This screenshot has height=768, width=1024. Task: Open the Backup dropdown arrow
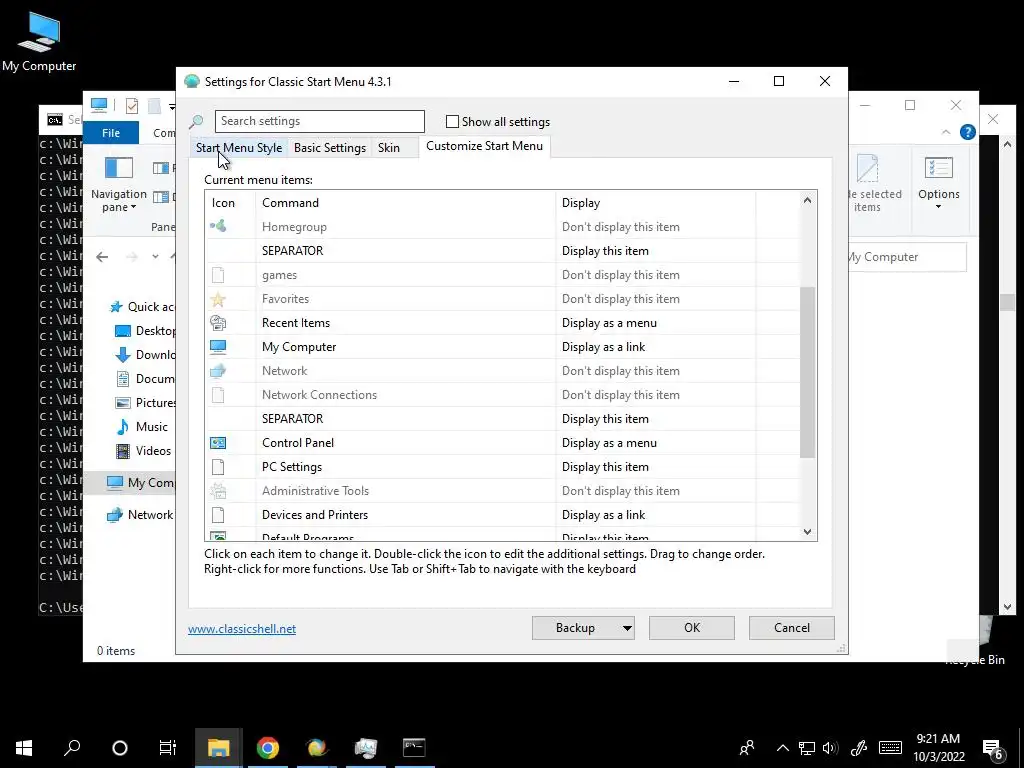[627, 628]
